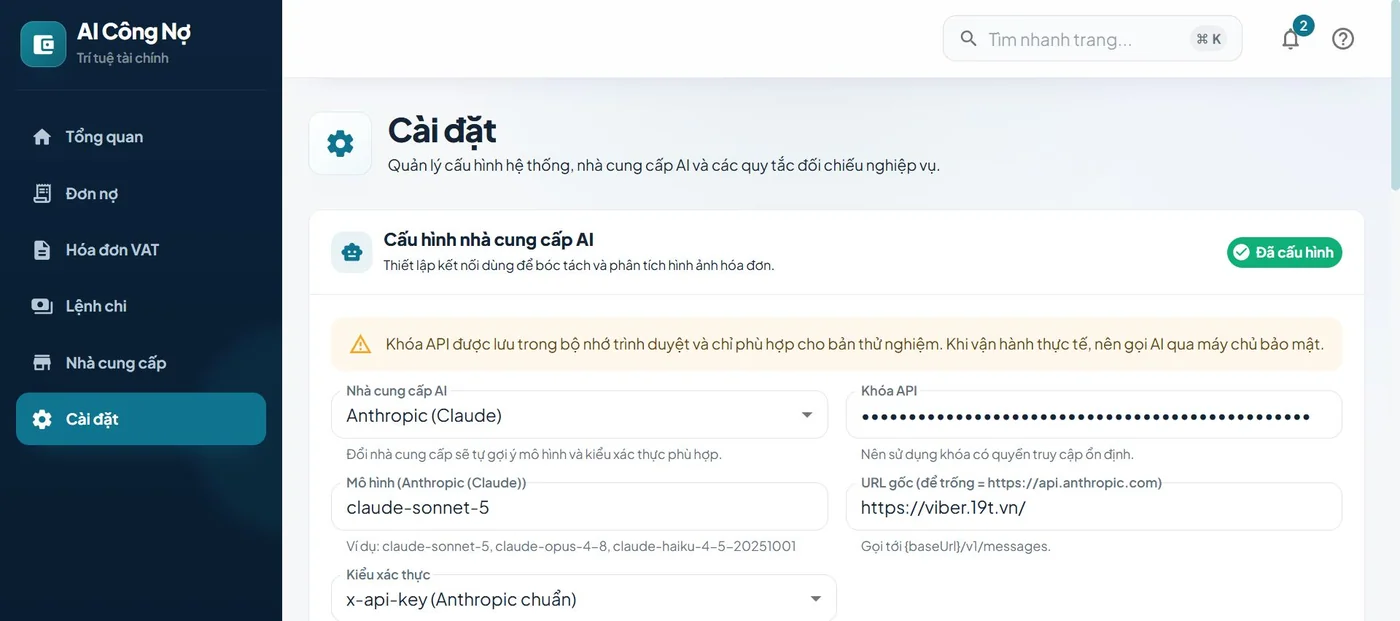The image size is (1400, 621).
Task: Click the page scrollbar on the right edge
Action: [x=1395, y=95]
